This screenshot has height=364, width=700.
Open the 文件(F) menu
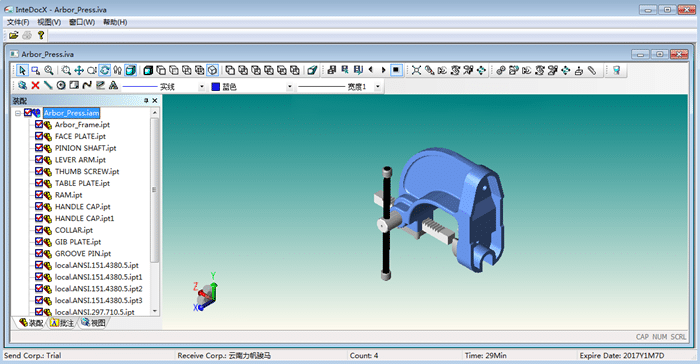[x=18, y=22]
